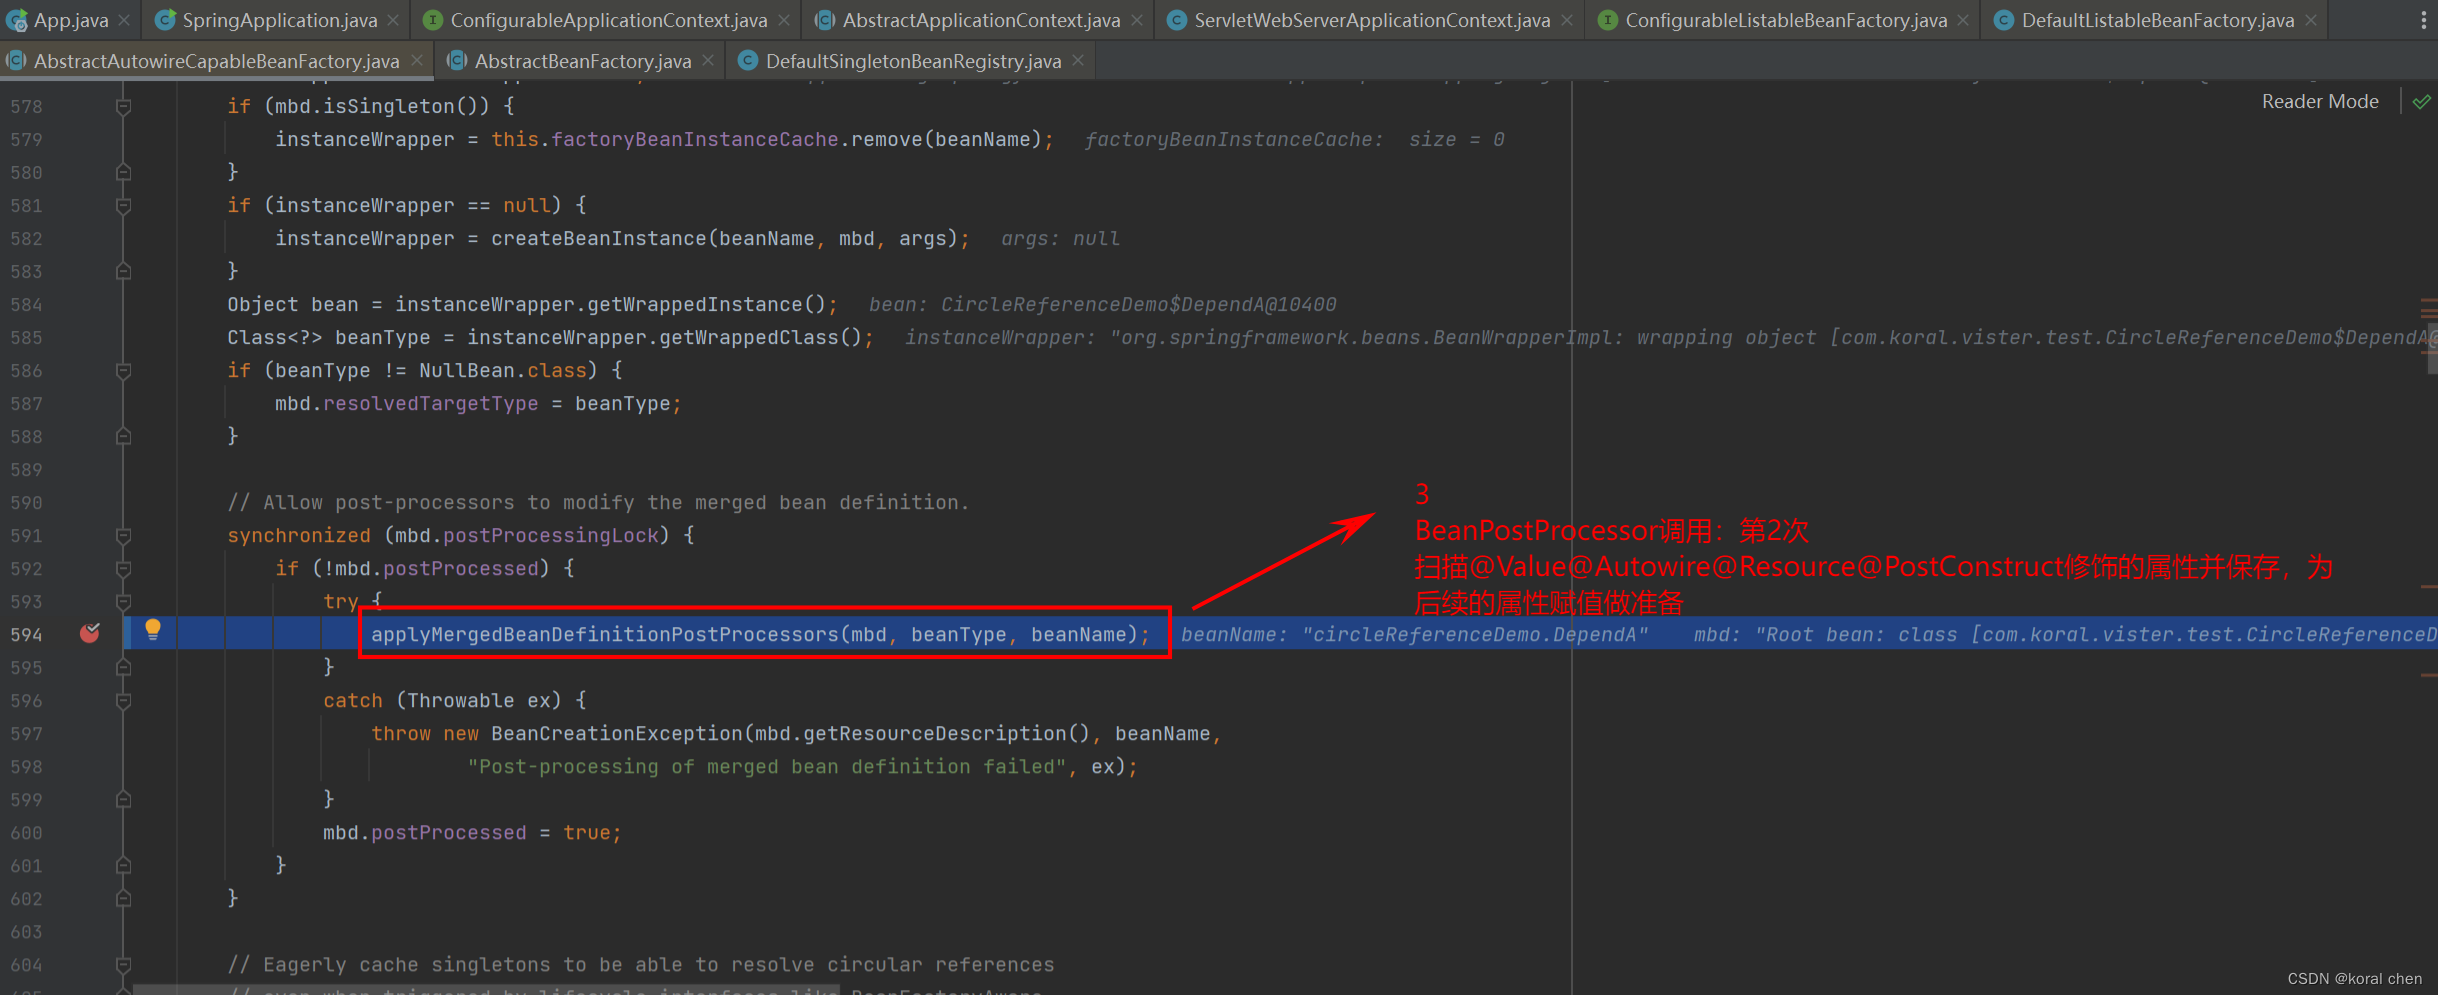Viewport: 2438px width, 995px height.
Task: Click getWrappedInstance on line 584
Action: [706, 304]
